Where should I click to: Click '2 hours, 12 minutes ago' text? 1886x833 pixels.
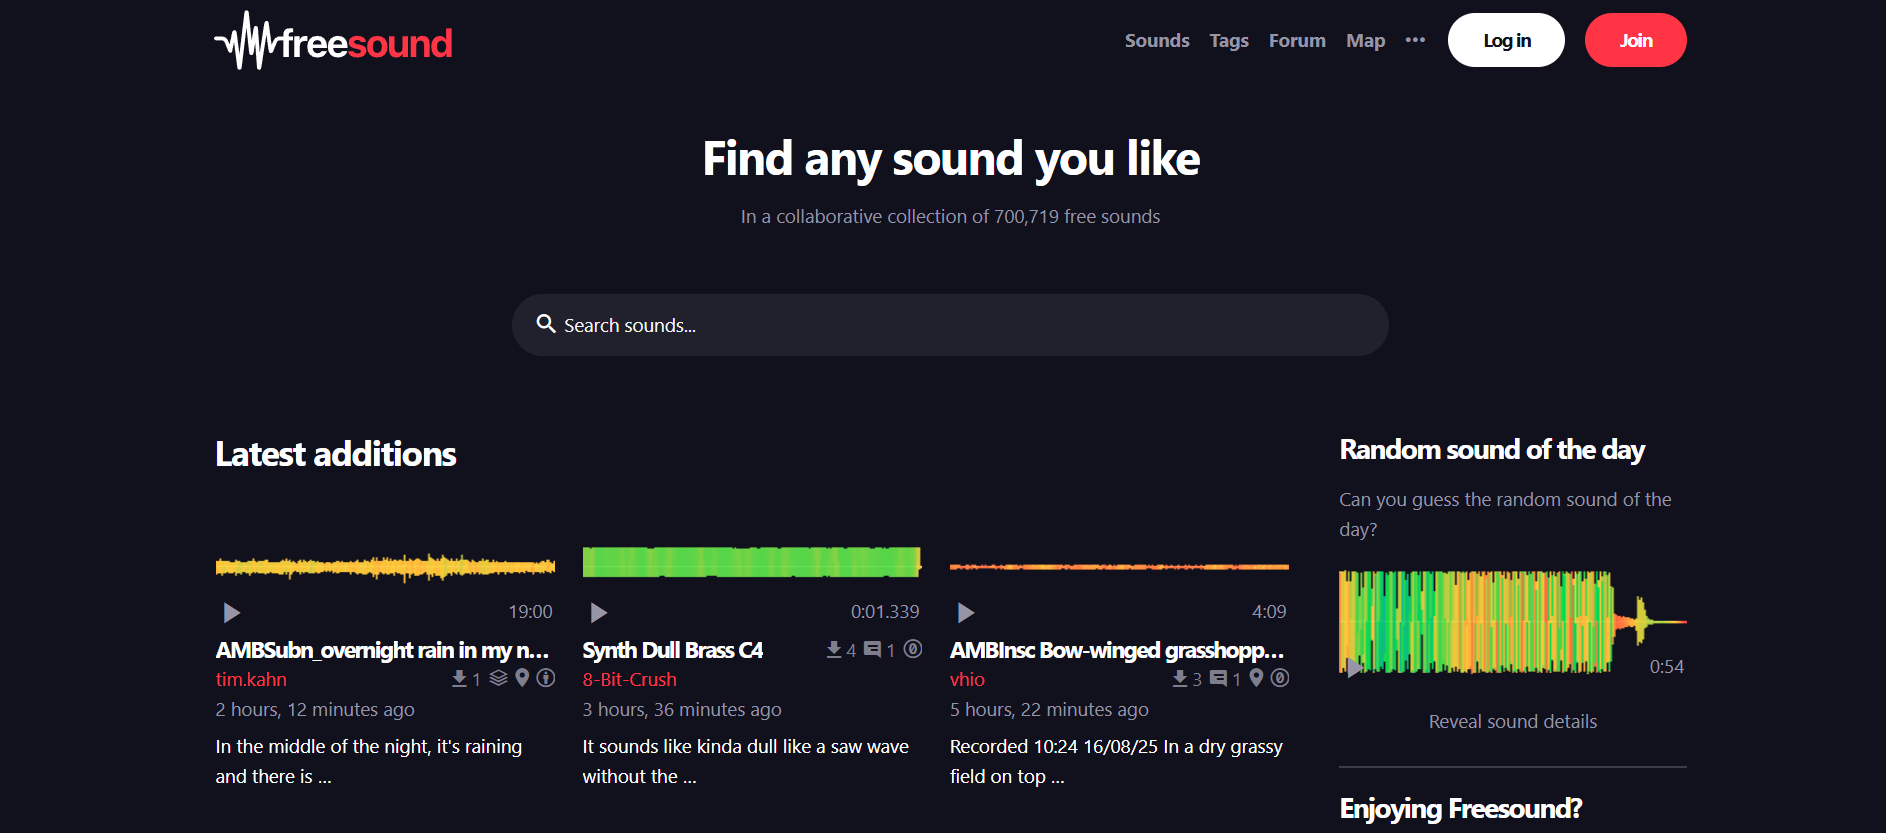point(315,709)
